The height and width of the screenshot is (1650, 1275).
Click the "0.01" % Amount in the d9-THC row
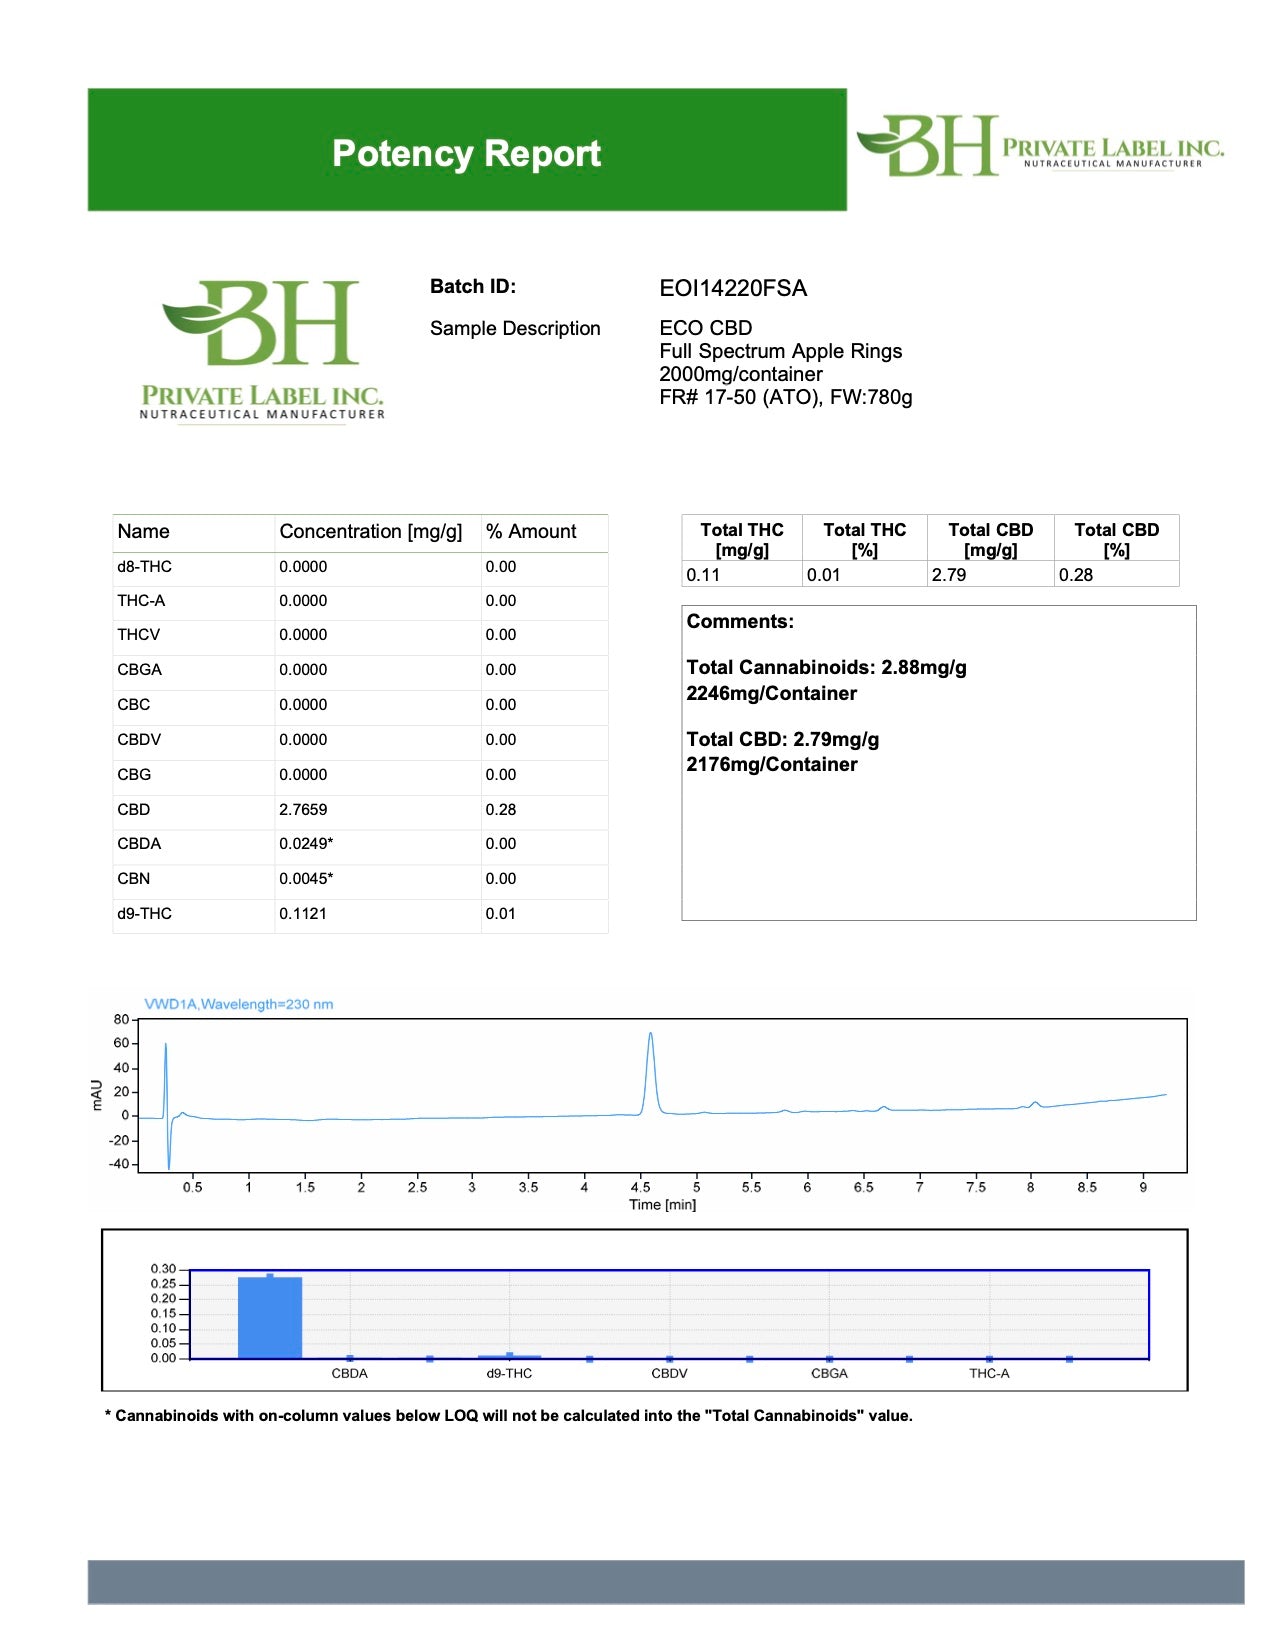(x=501, y=913)
